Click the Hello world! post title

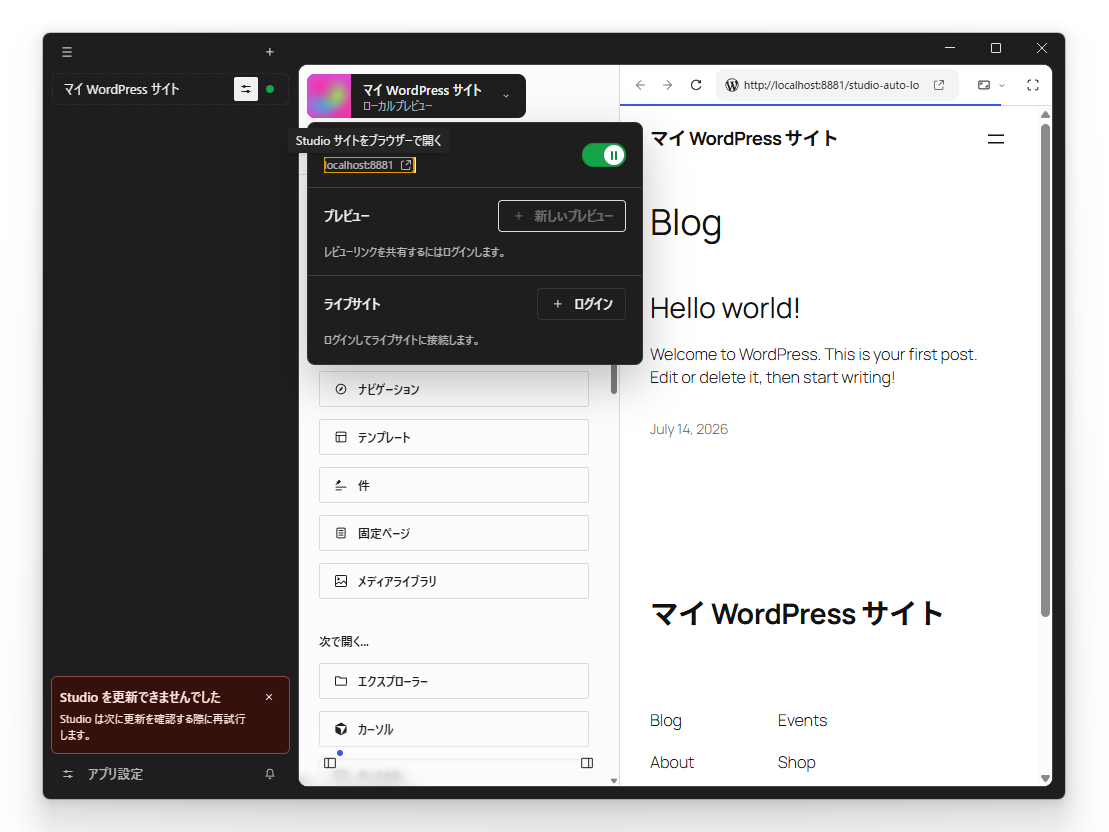pyautogui.click(x=725, y=308)
